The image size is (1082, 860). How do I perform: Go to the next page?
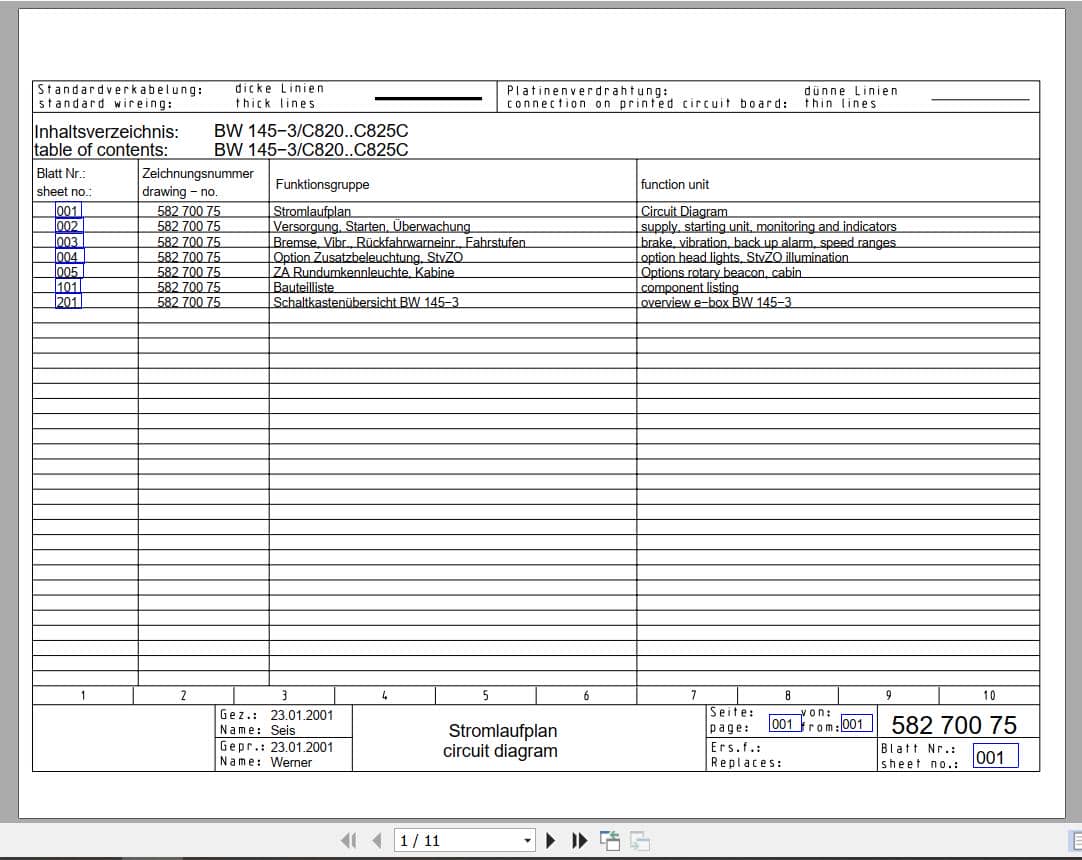[551, 840]
